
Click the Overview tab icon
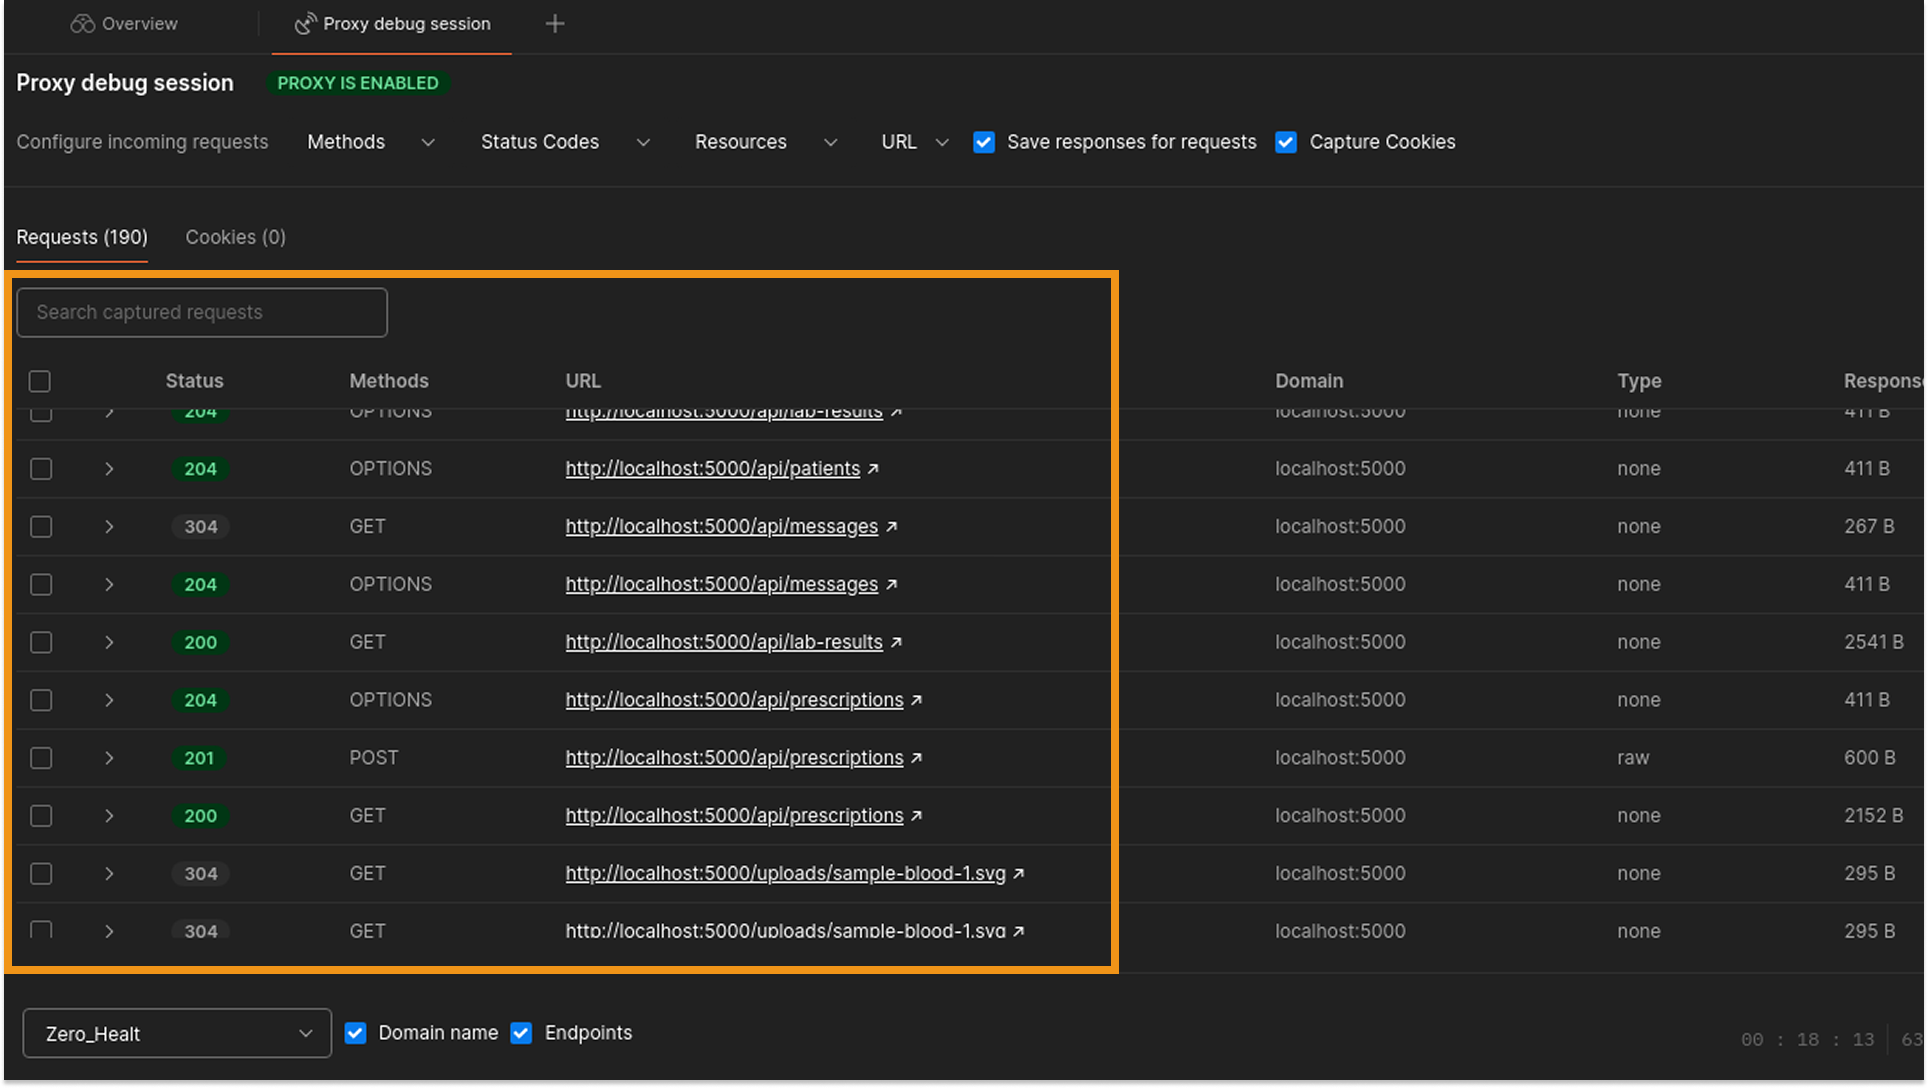point(82,24)
